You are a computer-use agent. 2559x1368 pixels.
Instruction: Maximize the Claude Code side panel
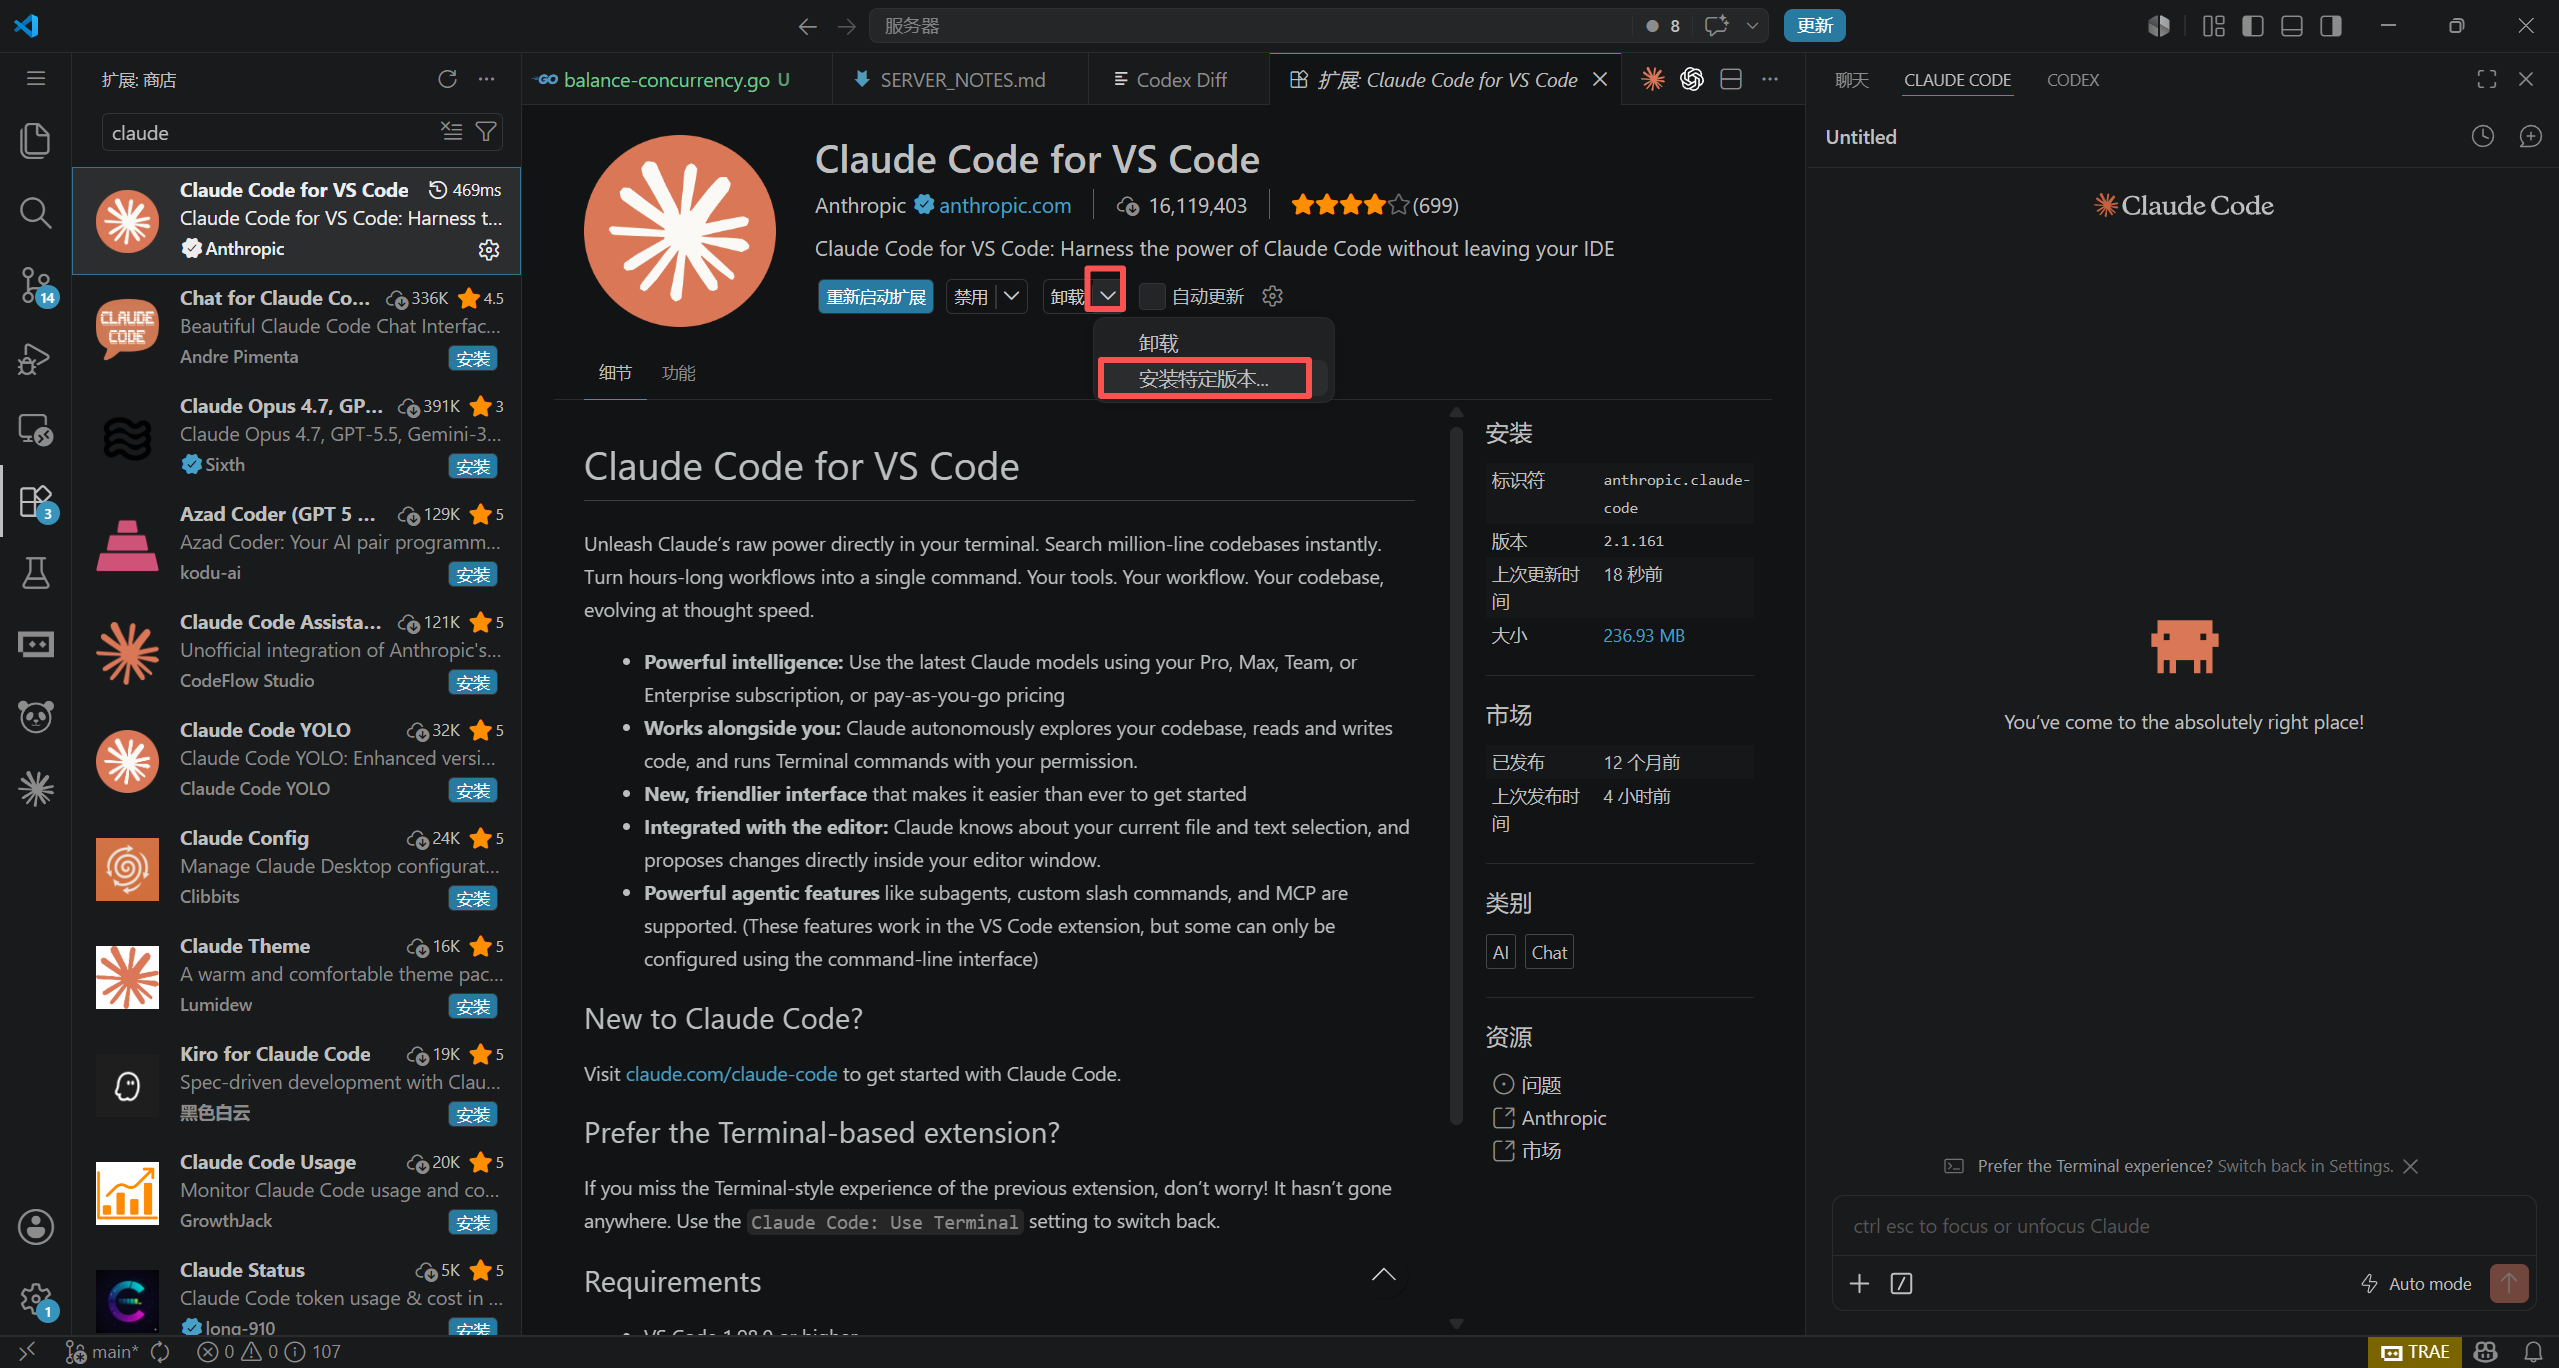pos(2487,79)
